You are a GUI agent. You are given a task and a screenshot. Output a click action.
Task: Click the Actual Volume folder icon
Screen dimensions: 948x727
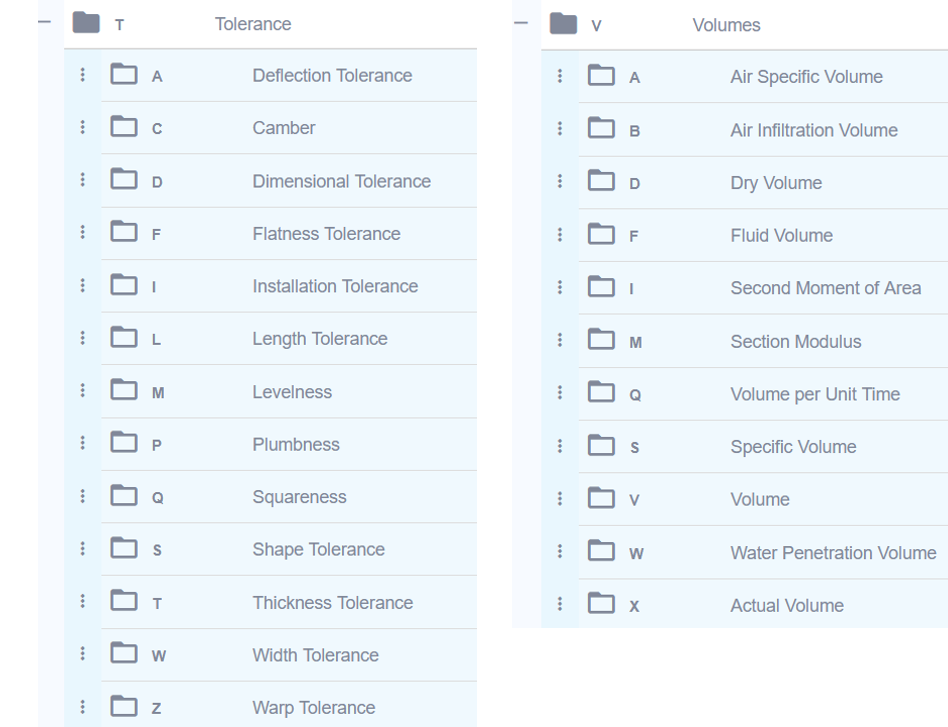(601, 606)
